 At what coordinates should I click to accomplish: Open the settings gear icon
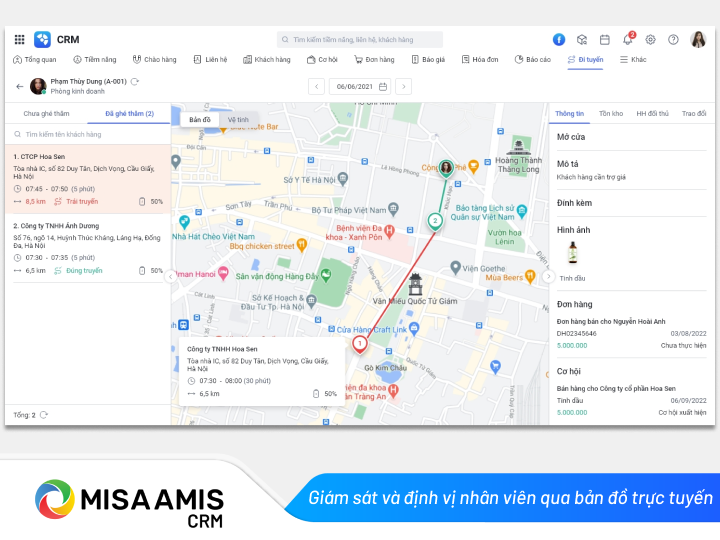click(x=650, y=40)
